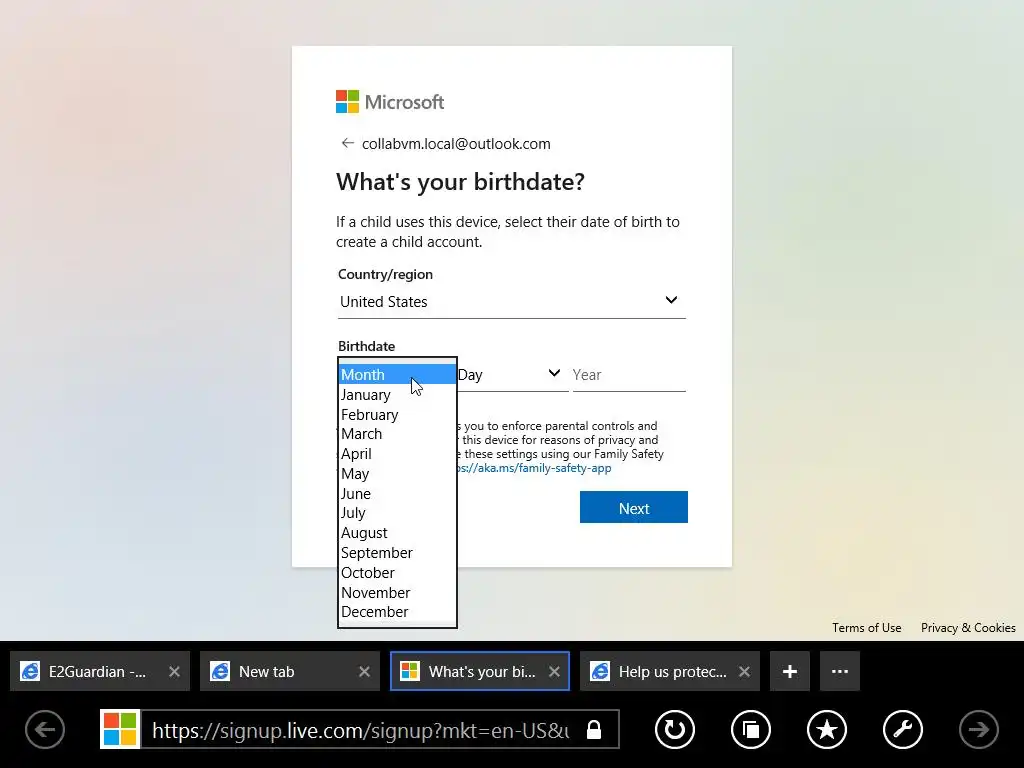Click the "What's your birthdate?" heading
The image size is (1024, 768).
coord(460,182)
